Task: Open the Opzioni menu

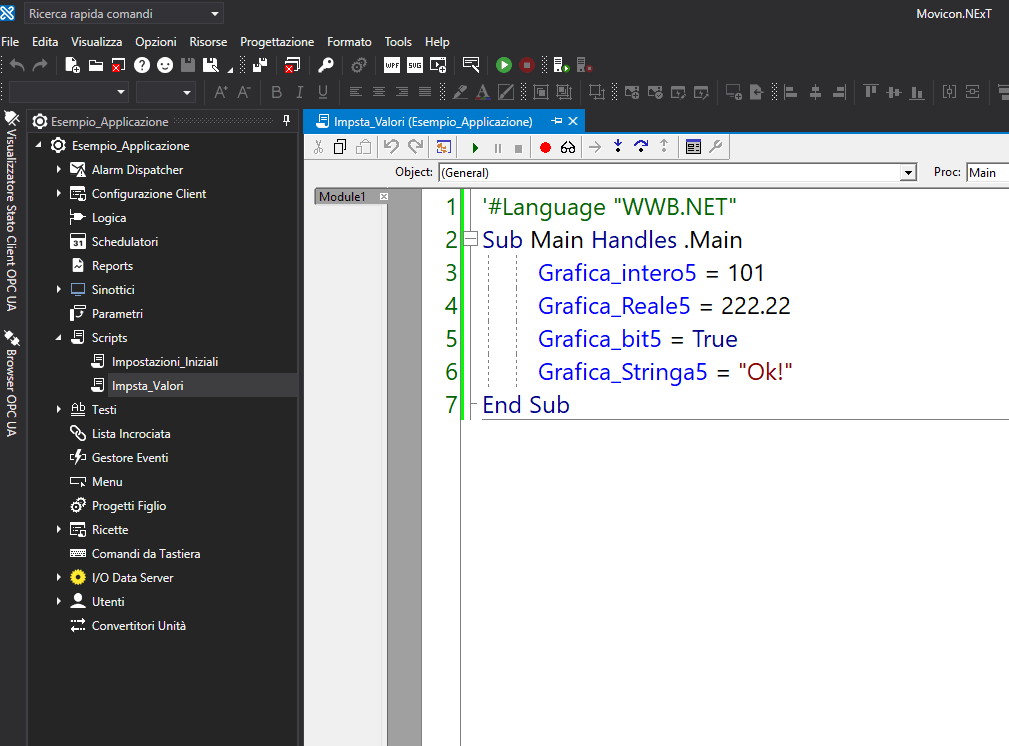Action: pyautogui.click(x=156, y=42)
